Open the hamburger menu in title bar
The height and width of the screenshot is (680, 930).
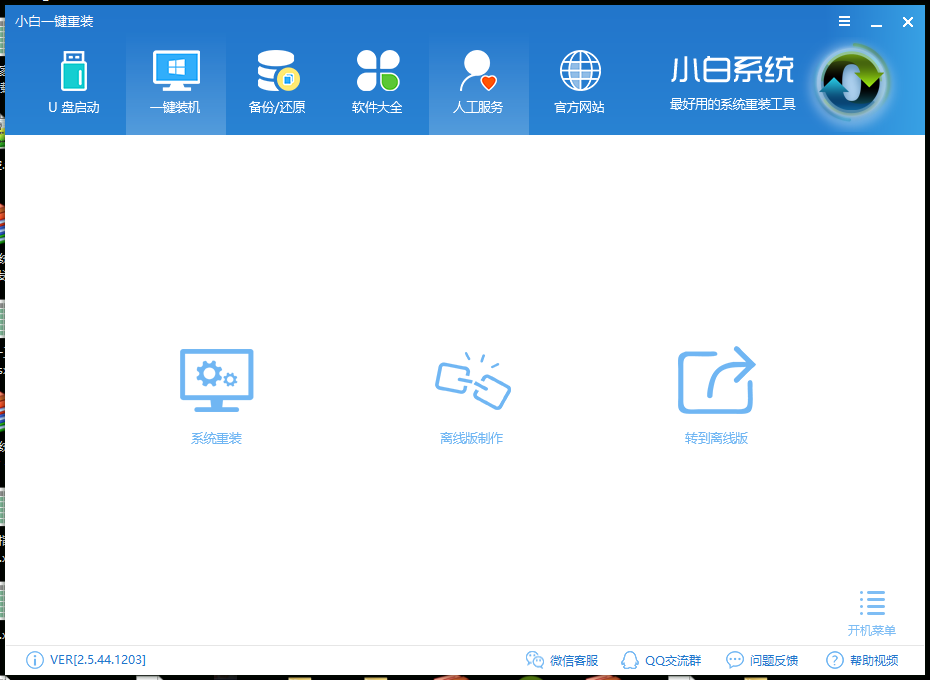(x=844, y=21)
